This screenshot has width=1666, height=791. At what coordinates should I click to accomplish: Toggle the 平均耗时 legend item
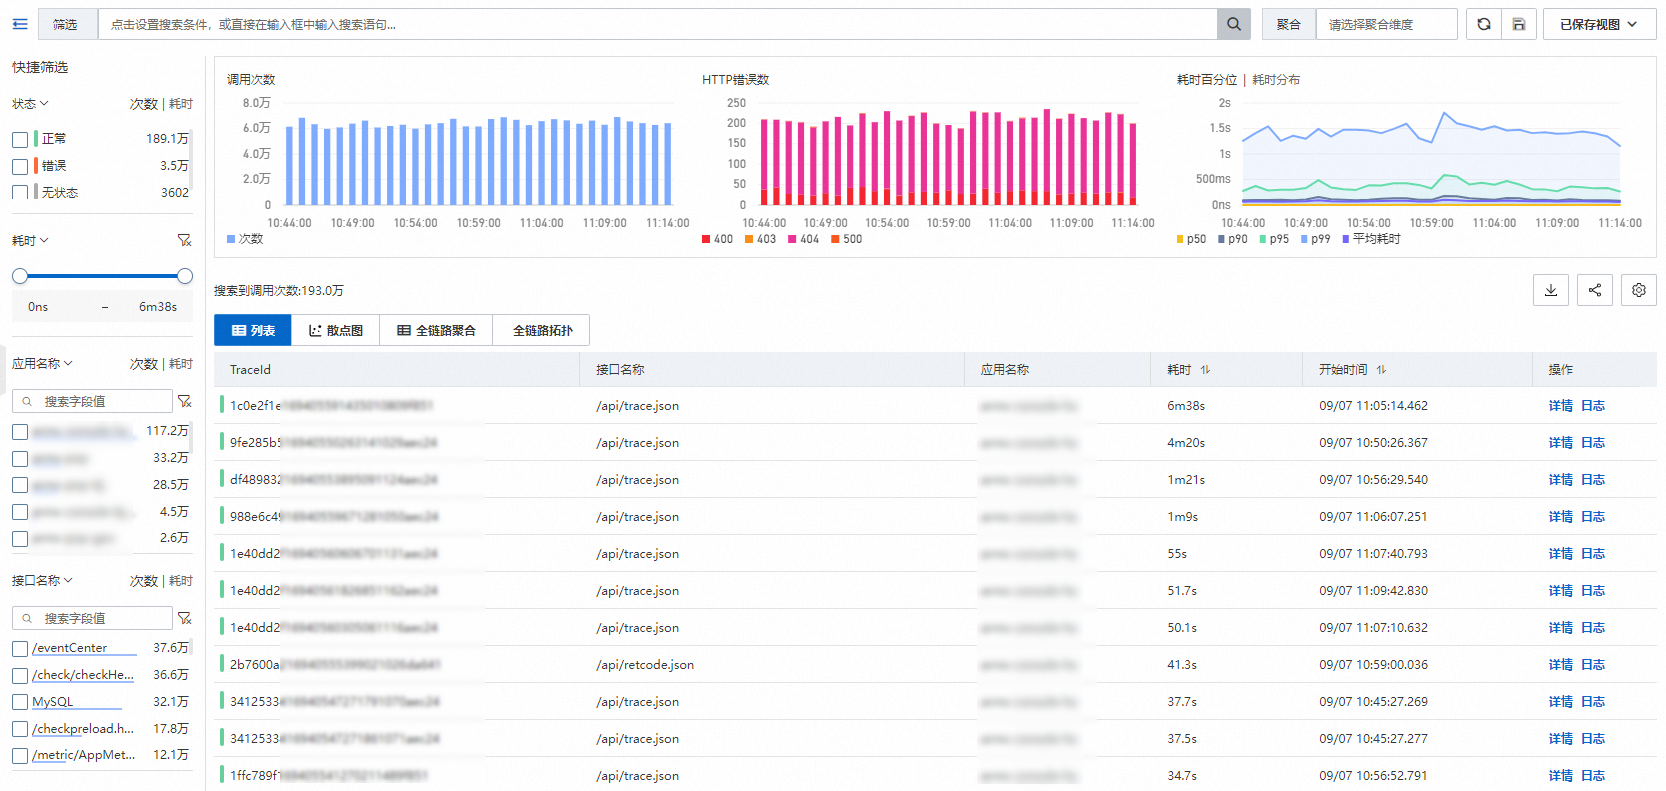(1371, 239)
